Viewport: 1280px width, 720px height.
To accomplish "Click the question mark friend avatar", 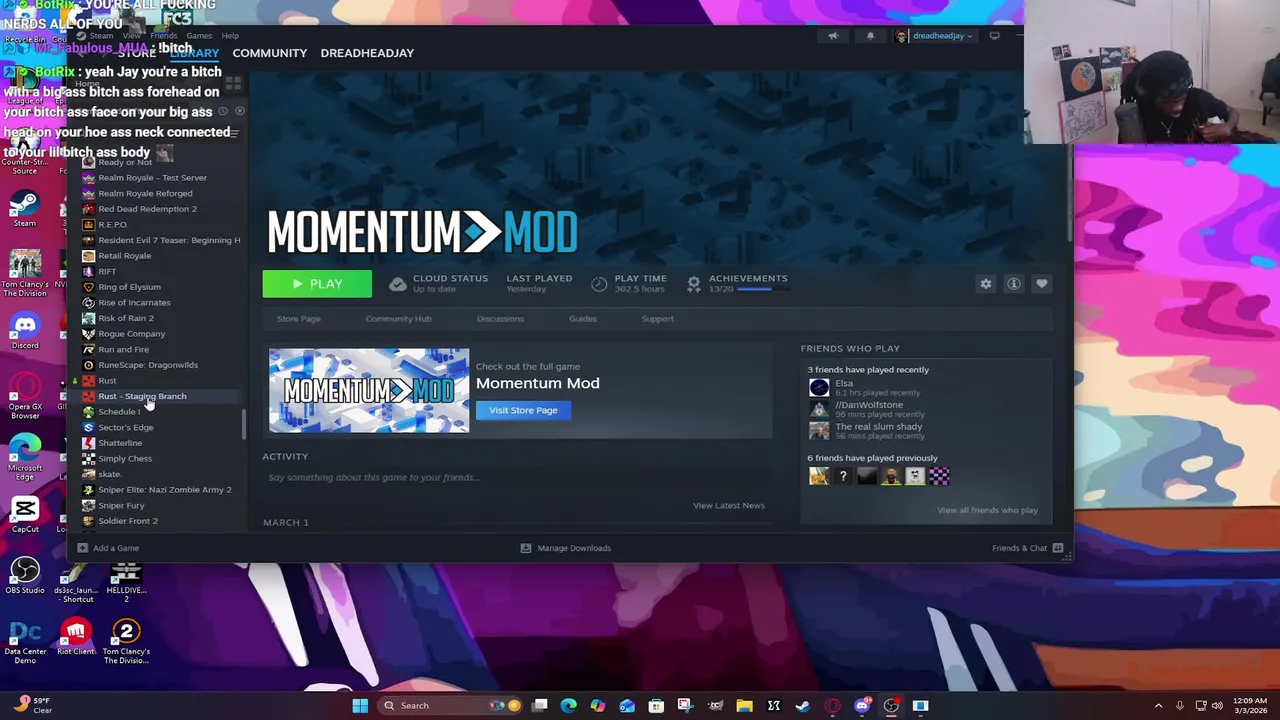I will [843, 477].
